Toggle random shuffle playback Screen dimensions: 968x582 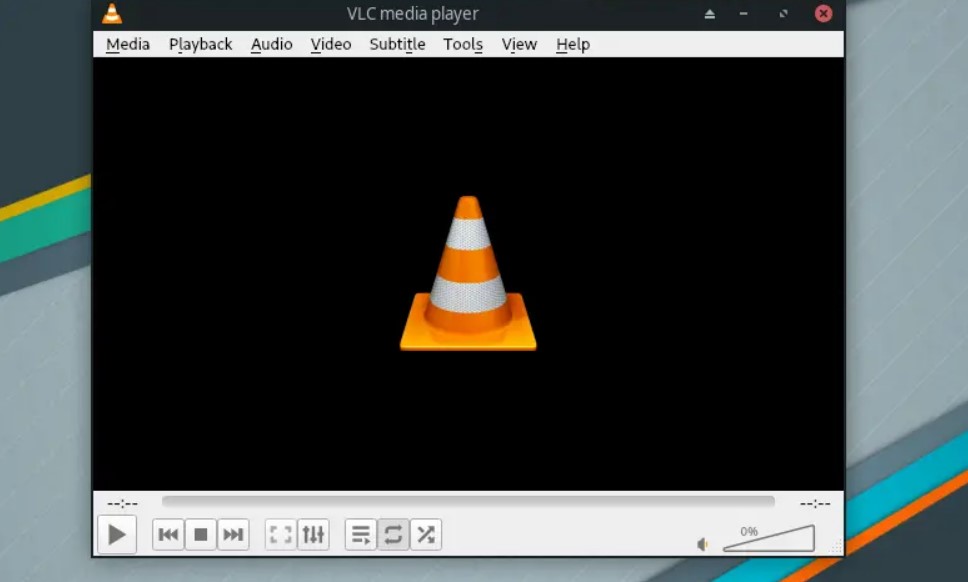click(x=426, y=534)
